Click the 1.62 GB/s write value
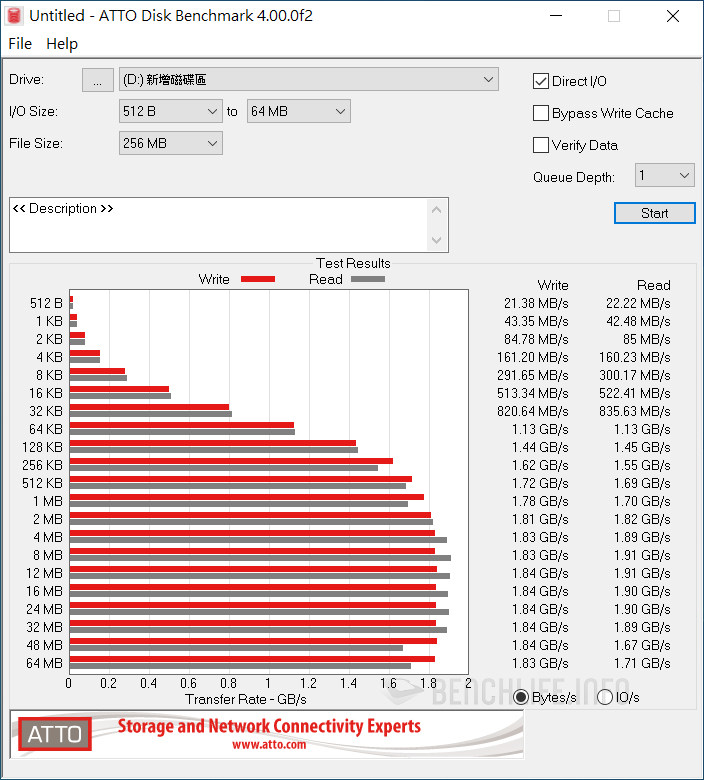This screenshot has width=704, height=780. pos(540,465)
